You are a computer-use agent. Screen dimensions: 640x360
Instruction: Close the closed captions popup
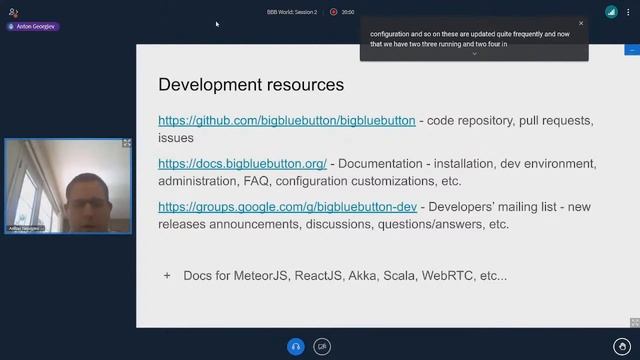click(x=581, y=23)
